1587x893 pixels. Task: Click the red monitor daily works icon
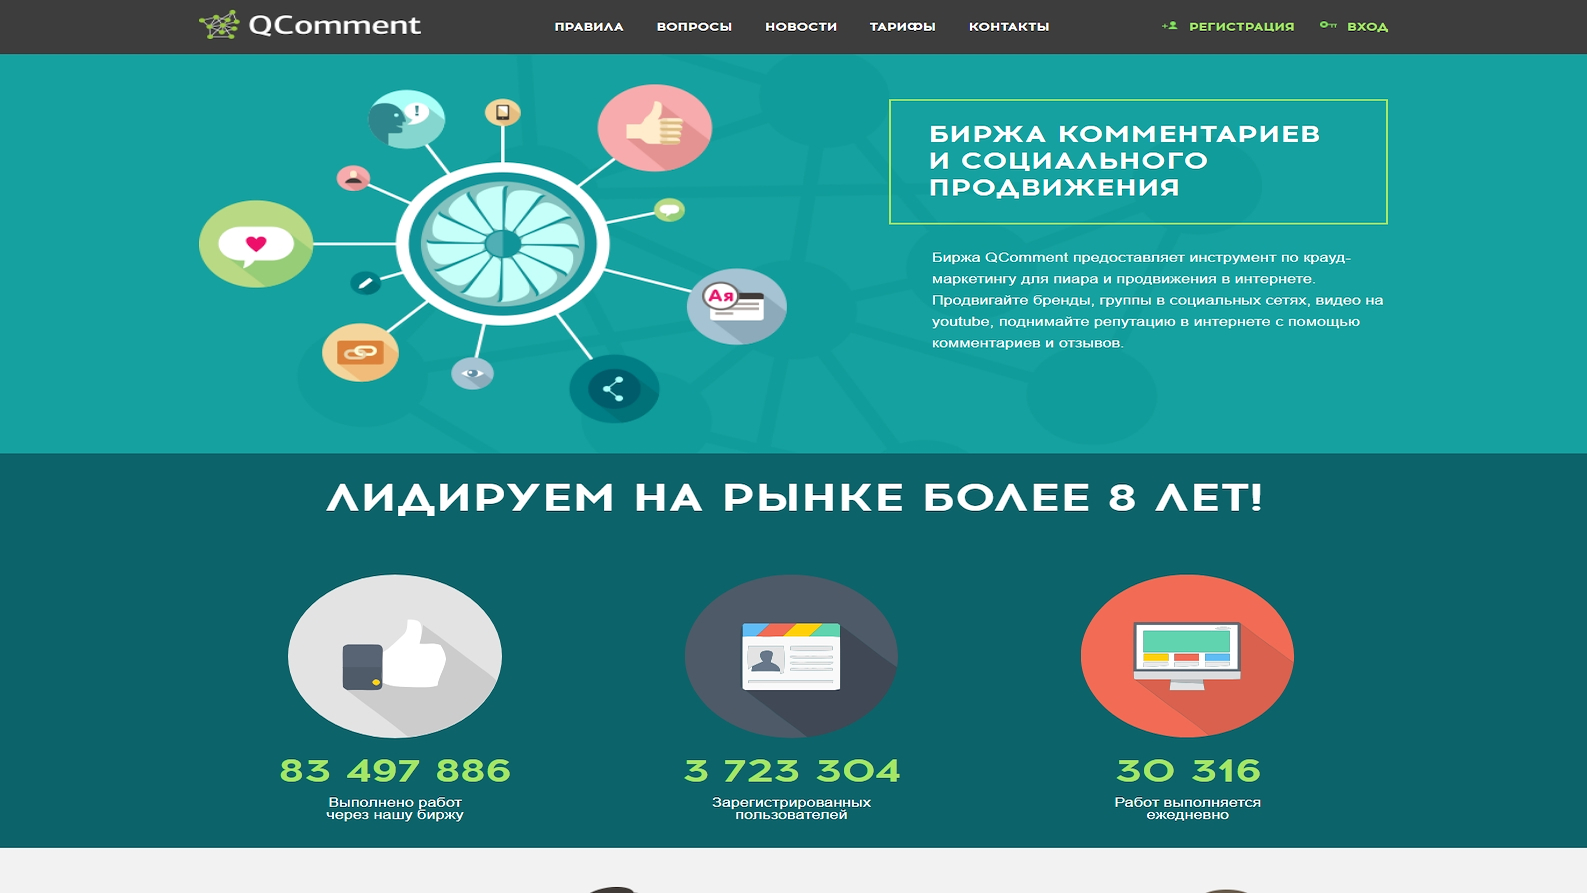coord(1187,656)
